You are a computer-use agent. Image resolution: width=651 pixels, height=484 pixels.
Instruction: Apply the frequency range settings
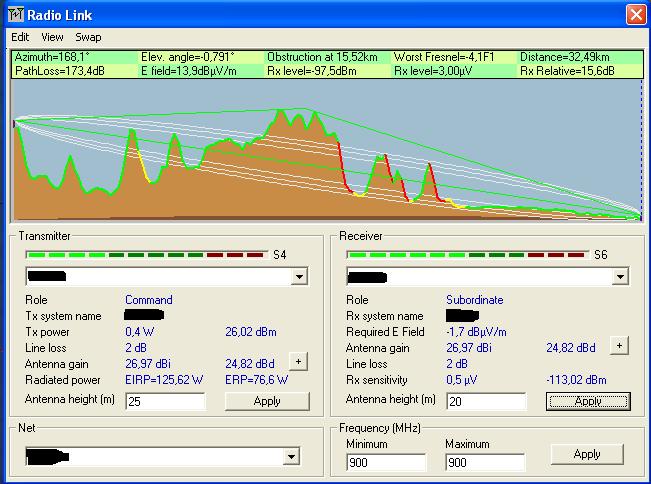tap(587, 454)
